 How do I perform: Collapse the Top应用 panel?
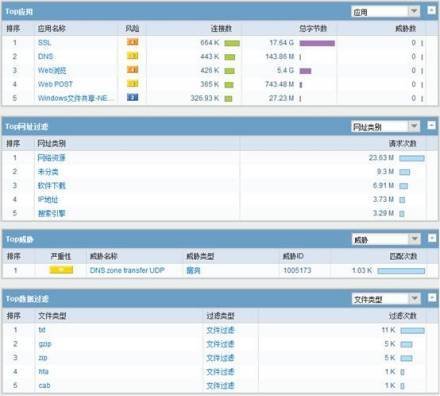coord(432,10)
